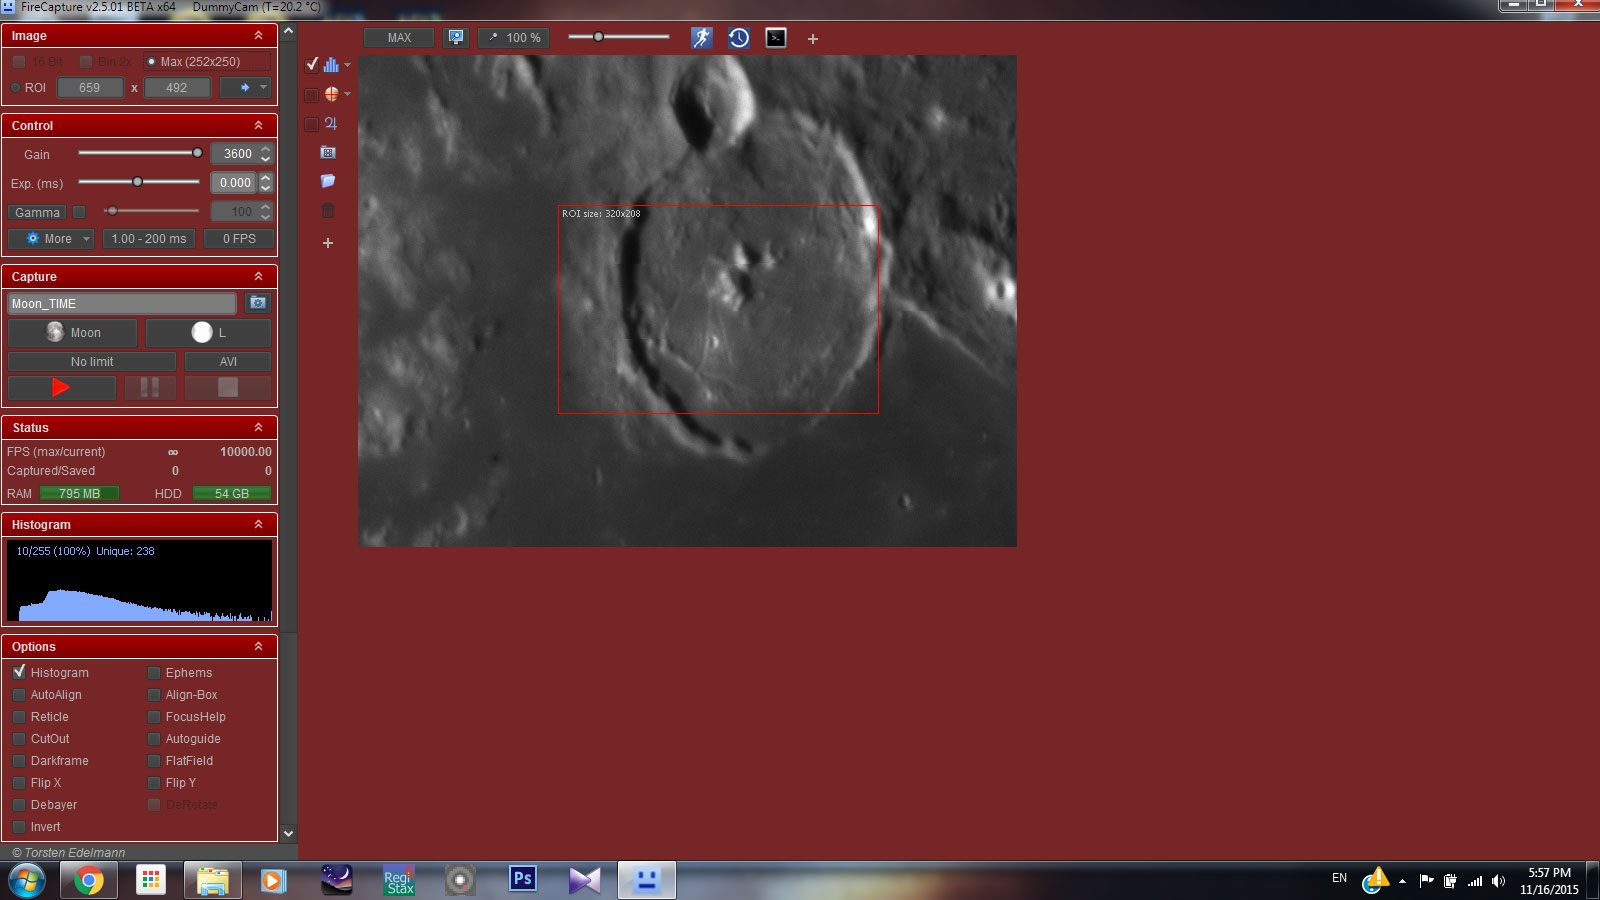Select the Moon profile button
The height and width of the screenshot is (900, 1600).
(x=72, y=333)
